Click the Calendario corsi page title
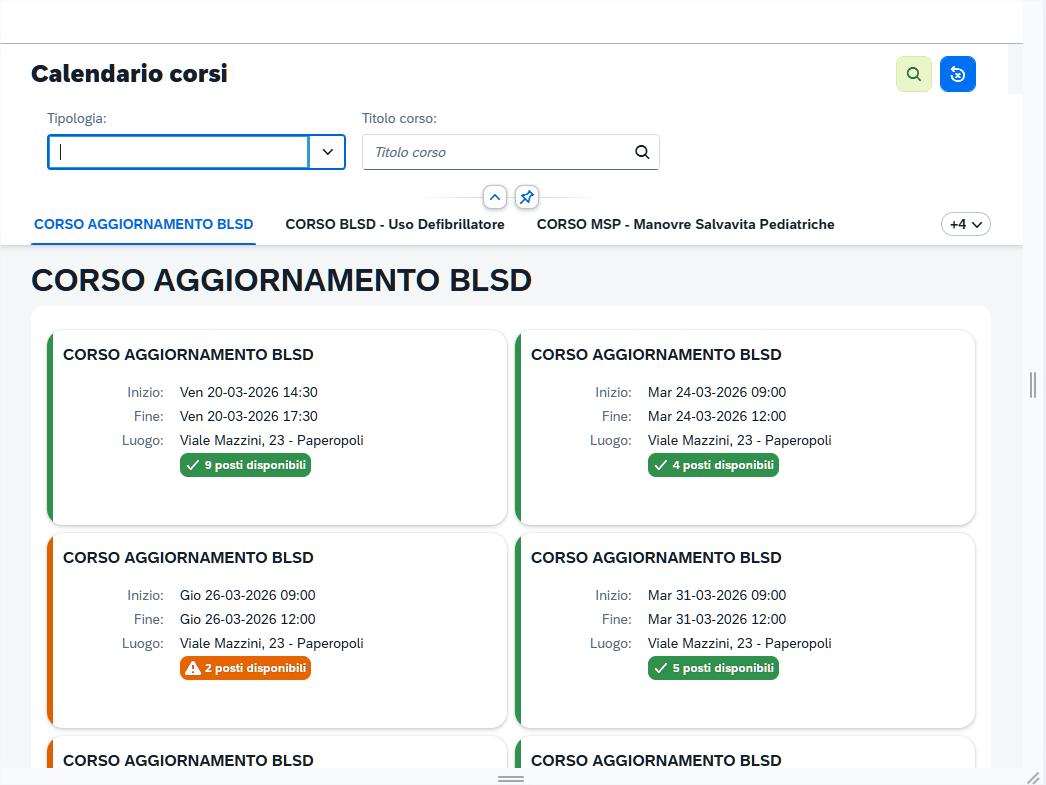This screenshot has width=1046, height=785. pyautogui.click(x=129, y=73)
